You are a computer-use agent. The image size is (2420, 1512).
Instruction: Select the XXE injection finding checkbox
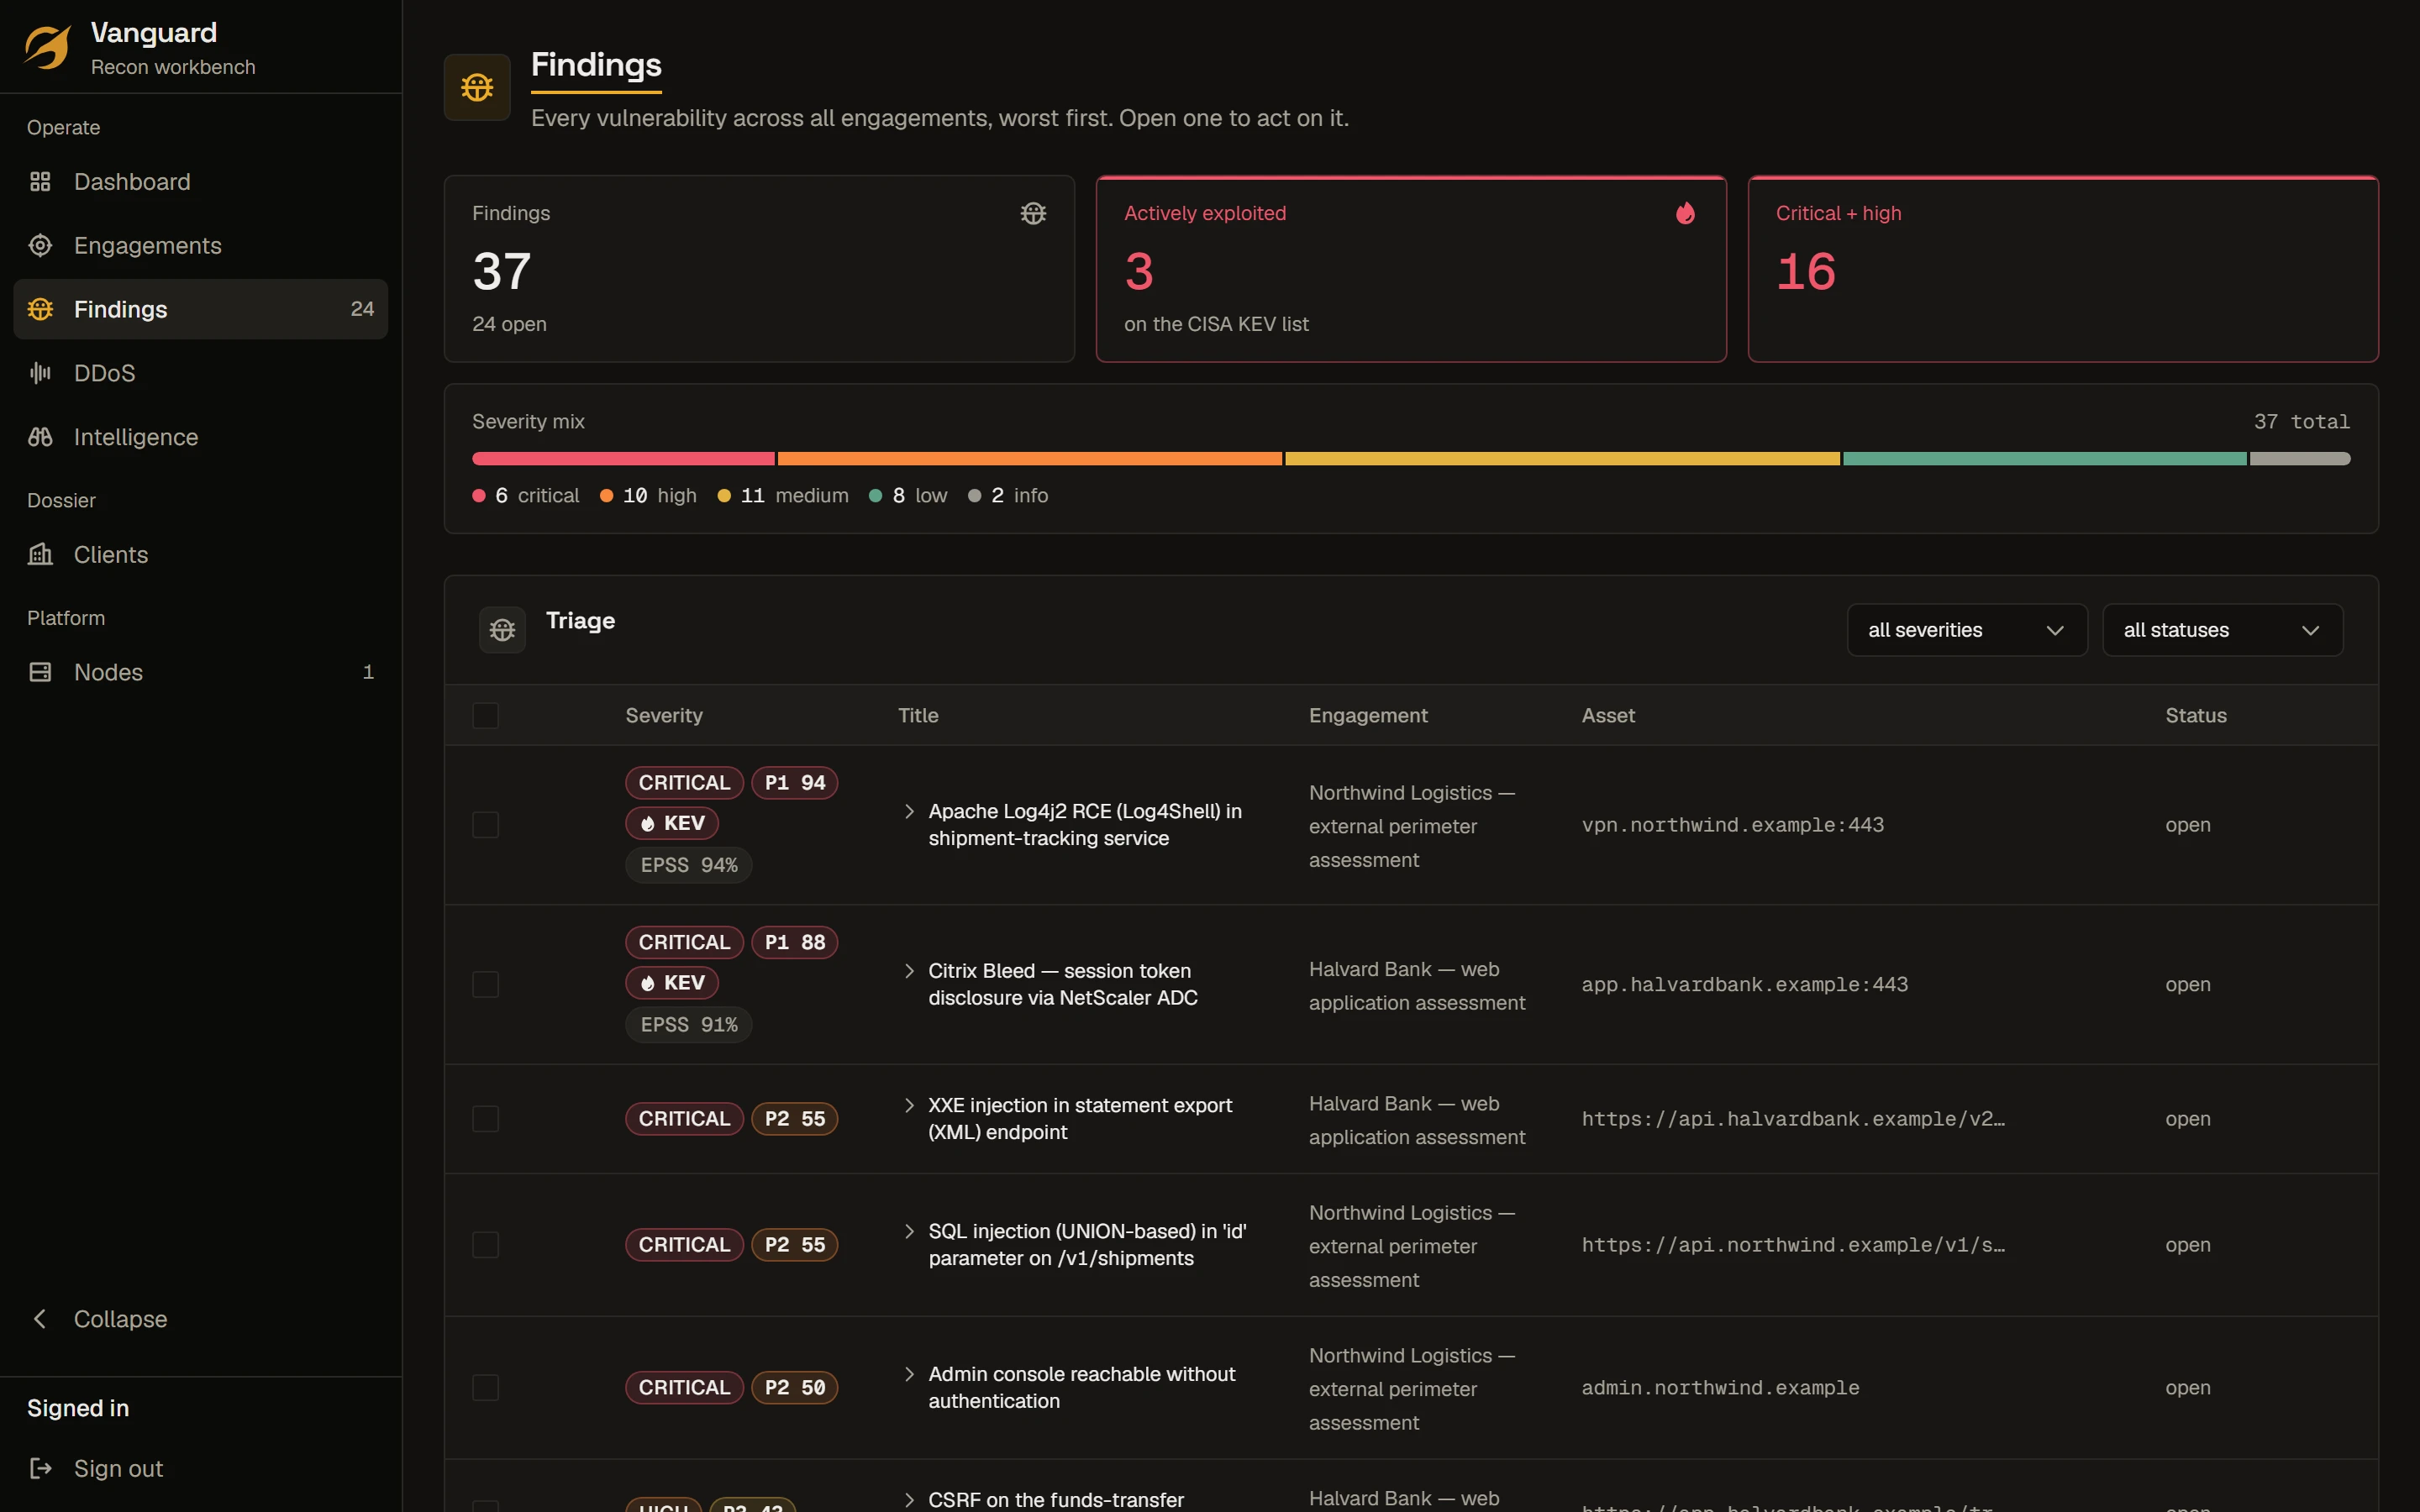[485, 1118]
